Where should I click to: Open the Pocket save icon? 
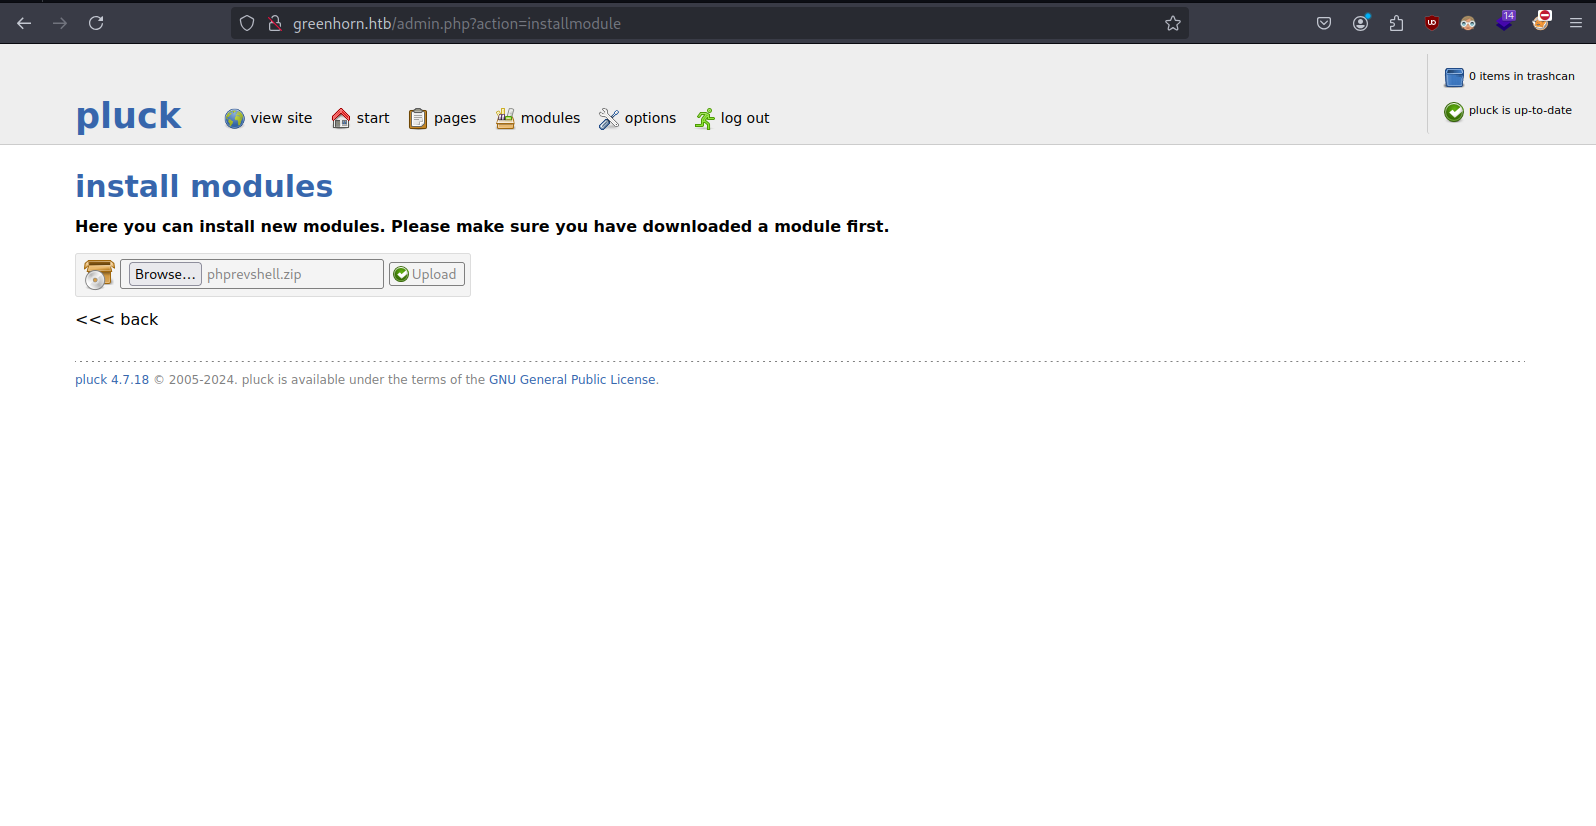pyautogui.click(x=1324, y=23)
